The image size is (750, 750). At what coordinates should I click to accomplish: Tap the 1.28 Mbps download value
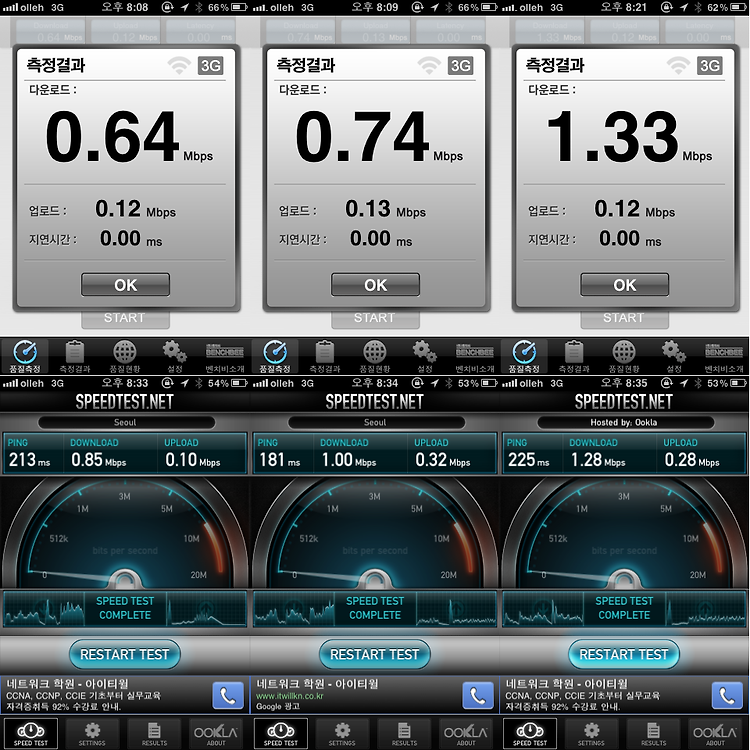pyautogui.click(x=598, y=460)
